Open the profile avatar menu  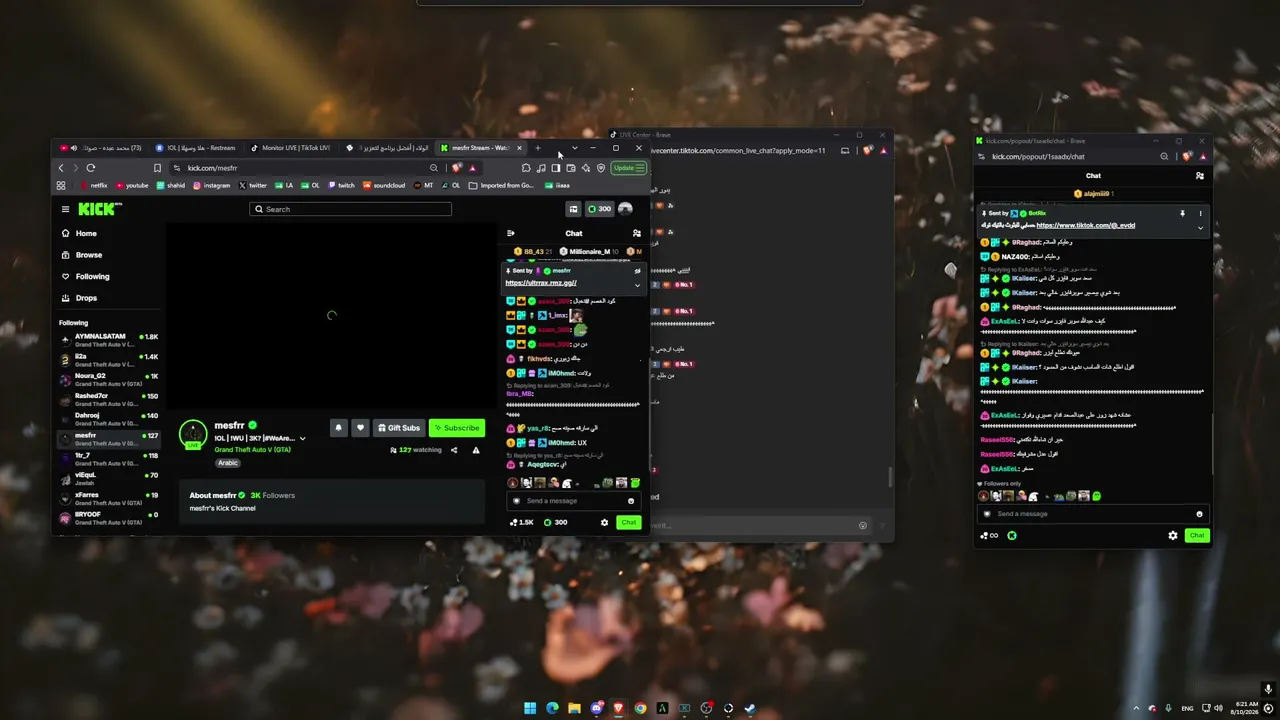point(625,209)
